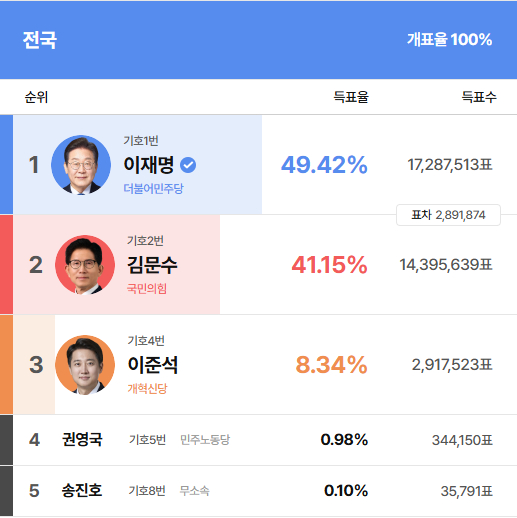Open 김문수 candidate portrait photo
This screenshot has height=518, width=517.
coord(85,265)
